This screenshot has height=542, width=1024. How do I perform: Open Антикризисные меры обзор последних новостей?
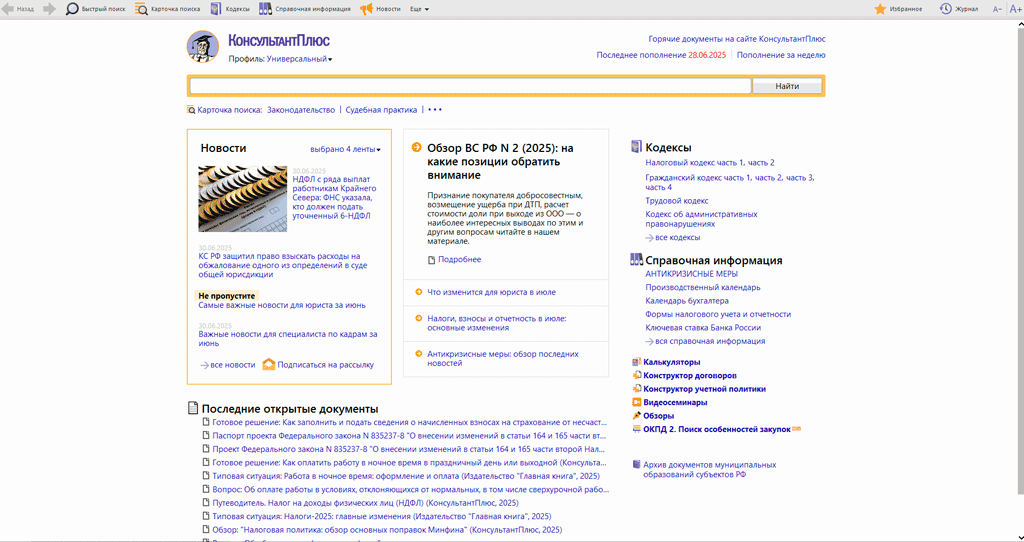(x=503, y=359)
